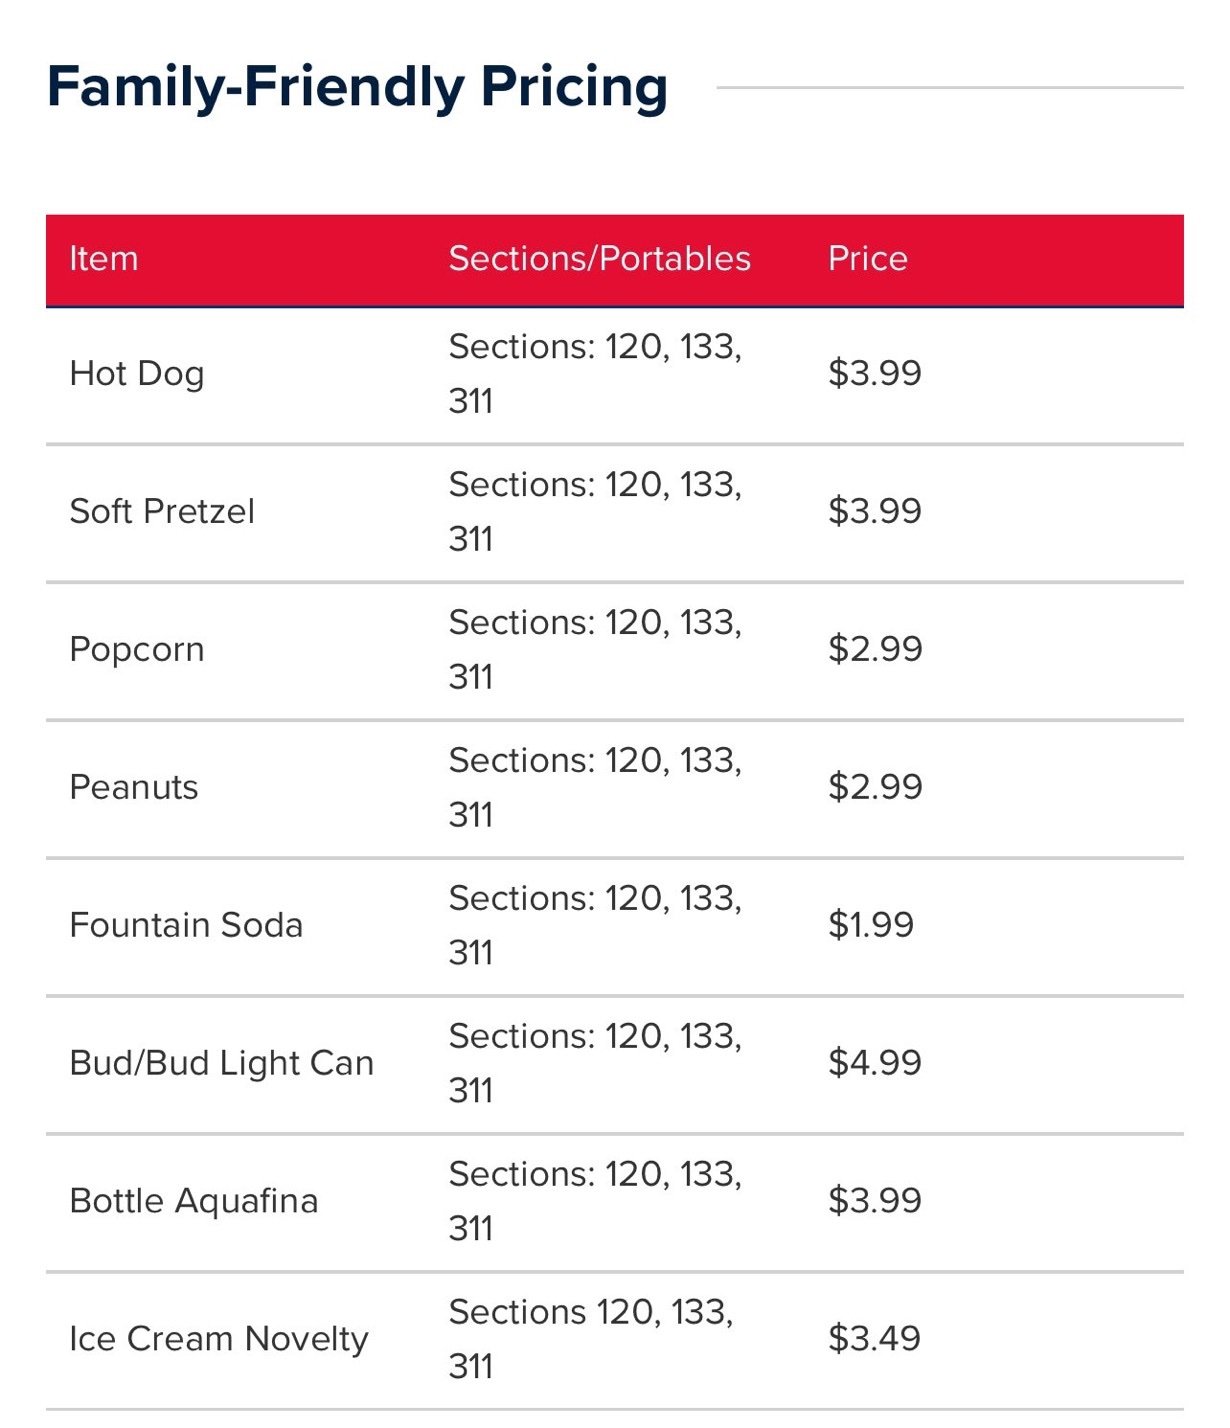Click the Hot Dog $3.99 price
1230x1428 pixels.
[875, 374]
